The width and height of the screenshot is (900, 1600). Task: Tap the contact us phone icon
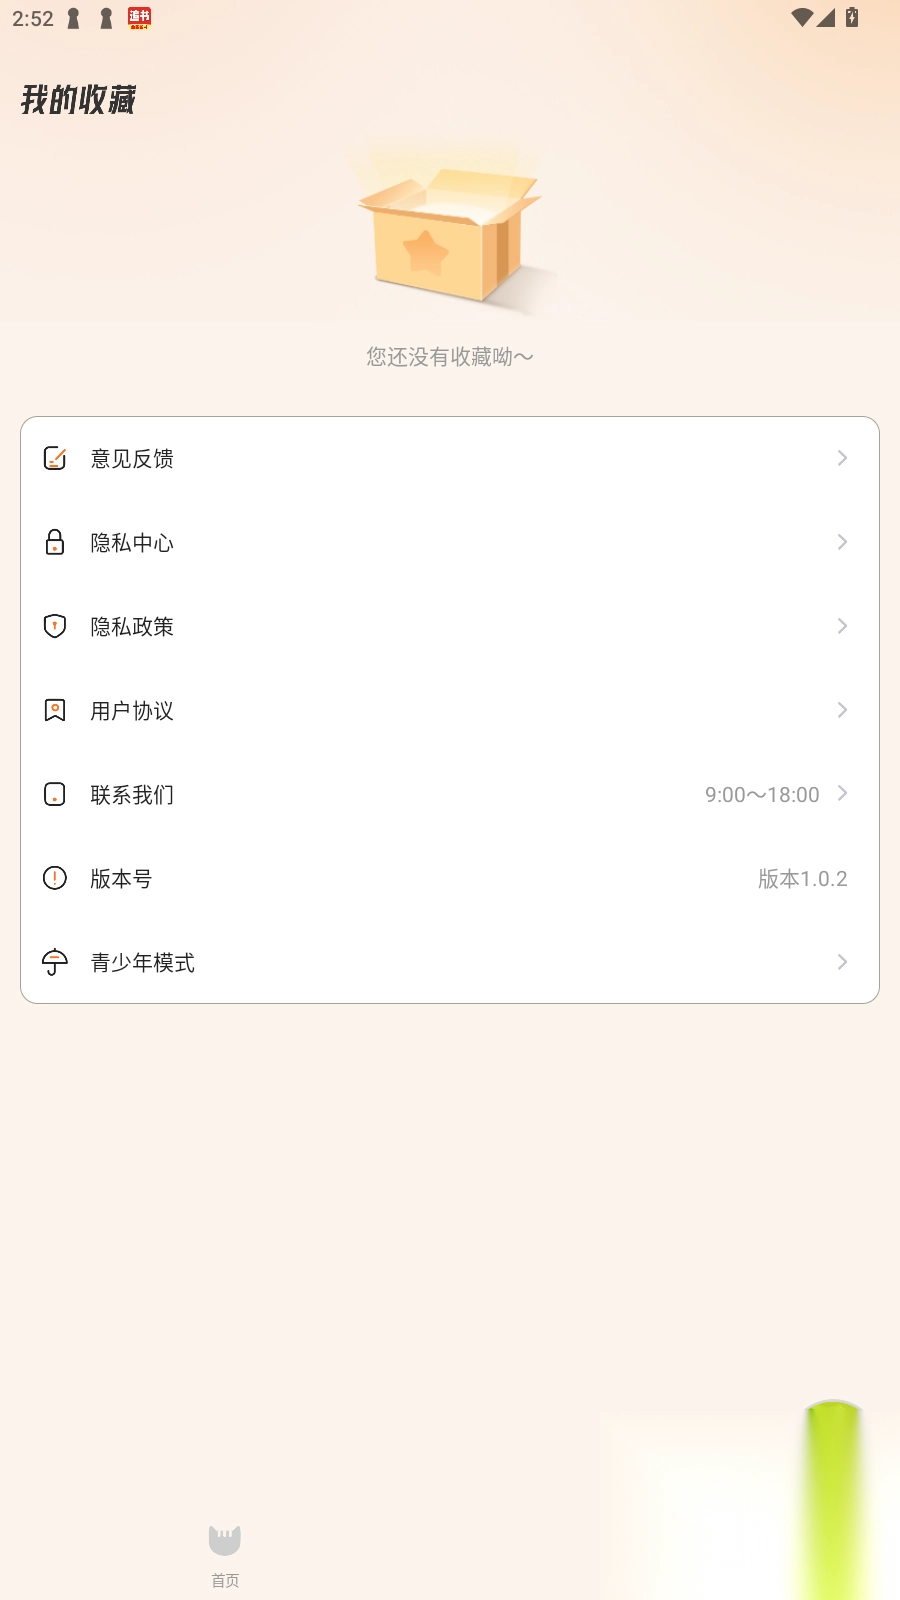(55, 794)
